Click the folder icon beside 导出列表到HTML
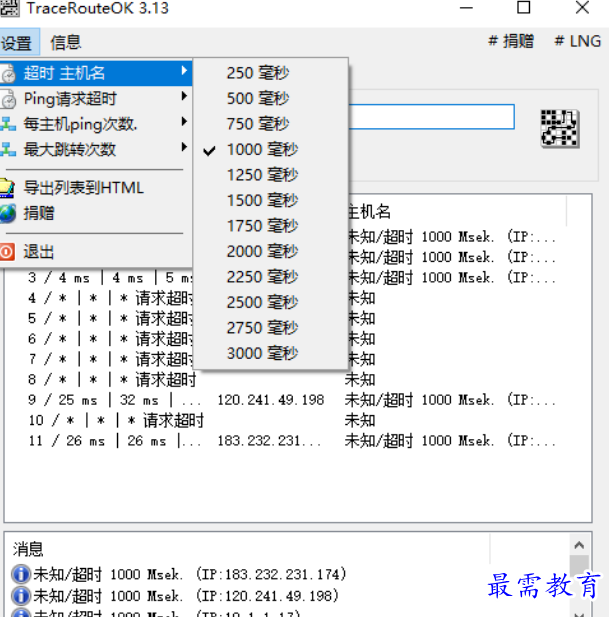This screenshot has height=617, width=609. [7, 188]
